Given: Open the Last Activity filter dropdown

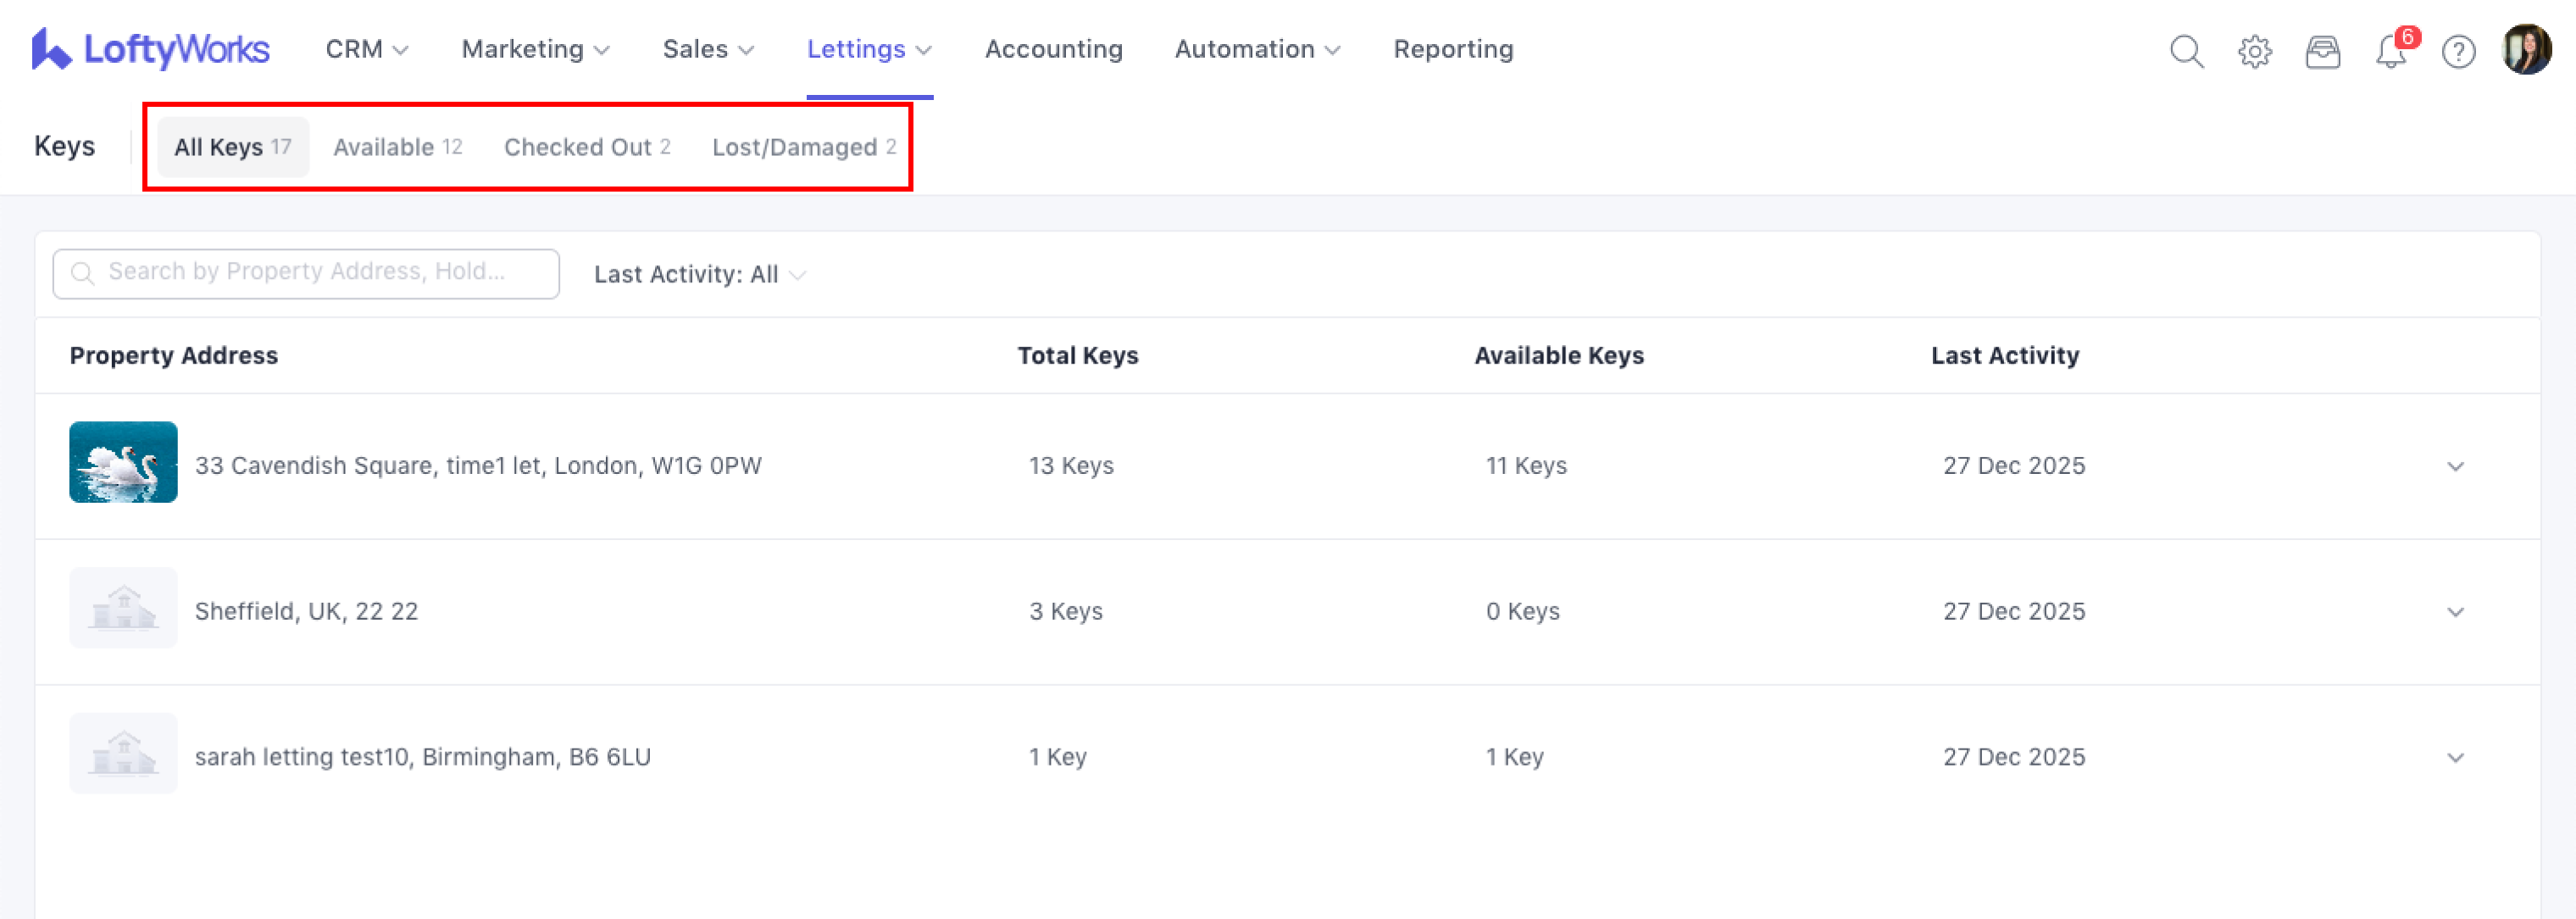Looking at the screenshot, I should [x=699, y=274].
